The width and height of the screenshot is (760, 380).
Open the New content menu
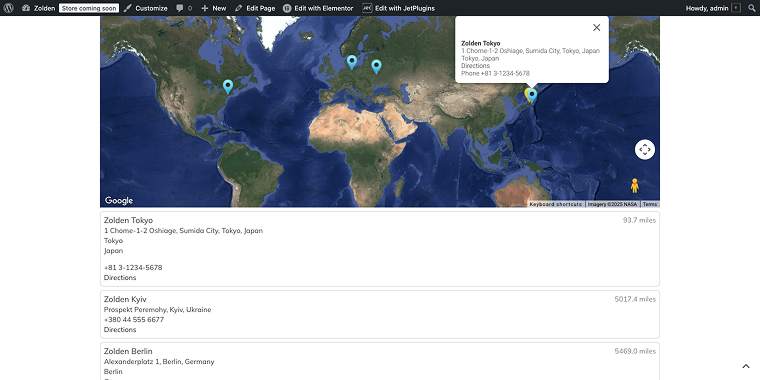(x=213, y=8)
